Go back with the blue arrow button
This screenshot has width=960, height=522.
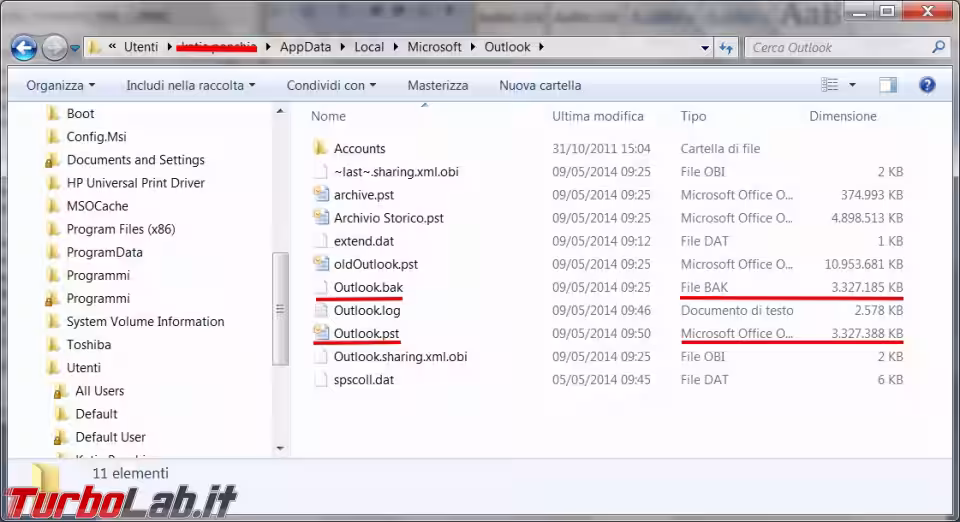tap(24, 47)
